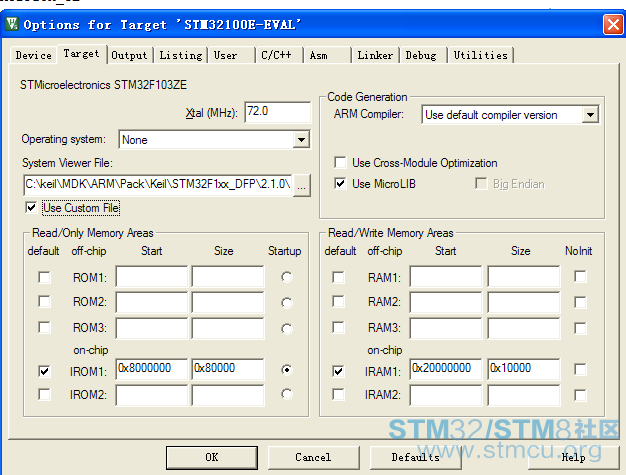Toggle the Use Custom File checkbox
This screenshot has height=475, width=626.
tap(31, 208)
